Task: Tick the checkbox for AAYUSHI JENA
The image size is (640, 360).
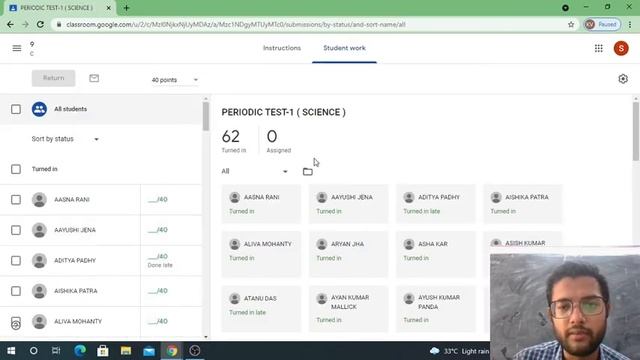Action: 16,230
